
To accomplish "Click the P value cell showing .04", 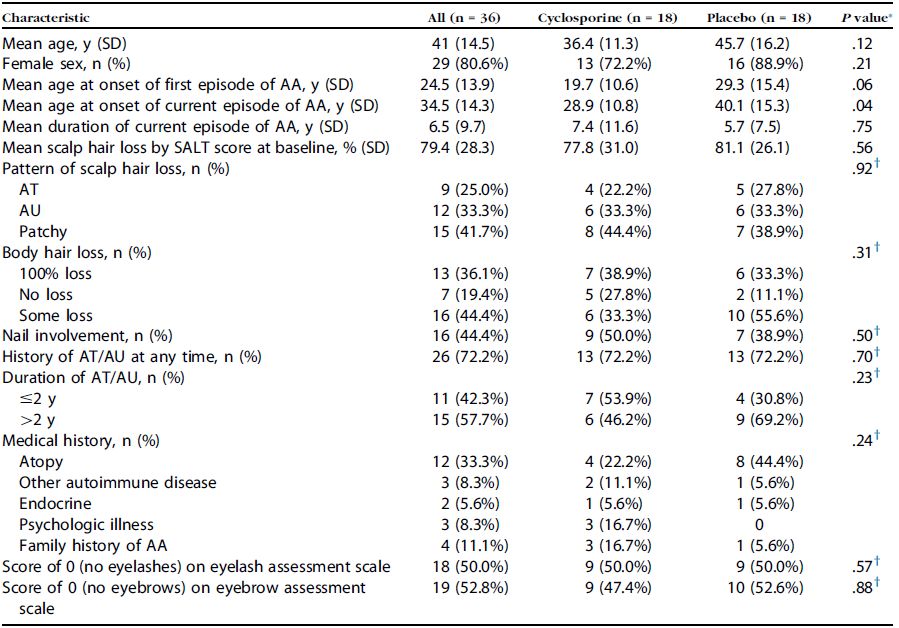I will point(860,105).
